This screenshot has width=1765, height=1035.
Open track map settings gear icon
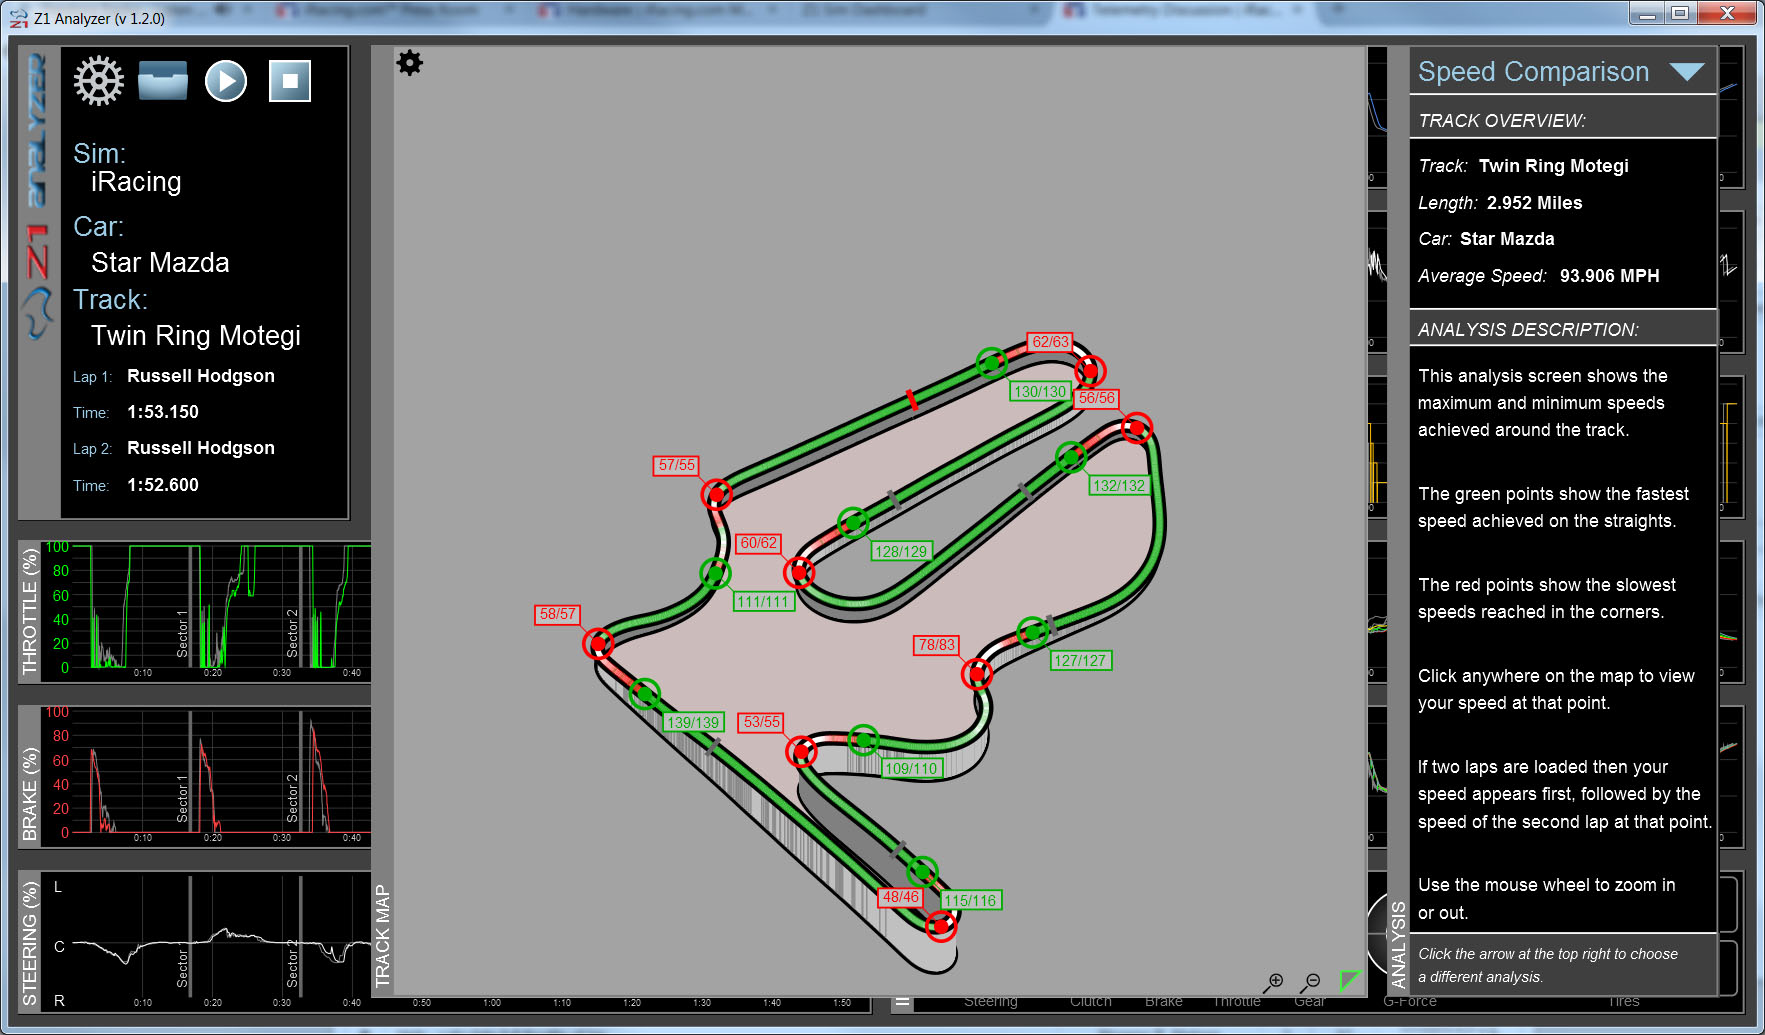[410, 63]
